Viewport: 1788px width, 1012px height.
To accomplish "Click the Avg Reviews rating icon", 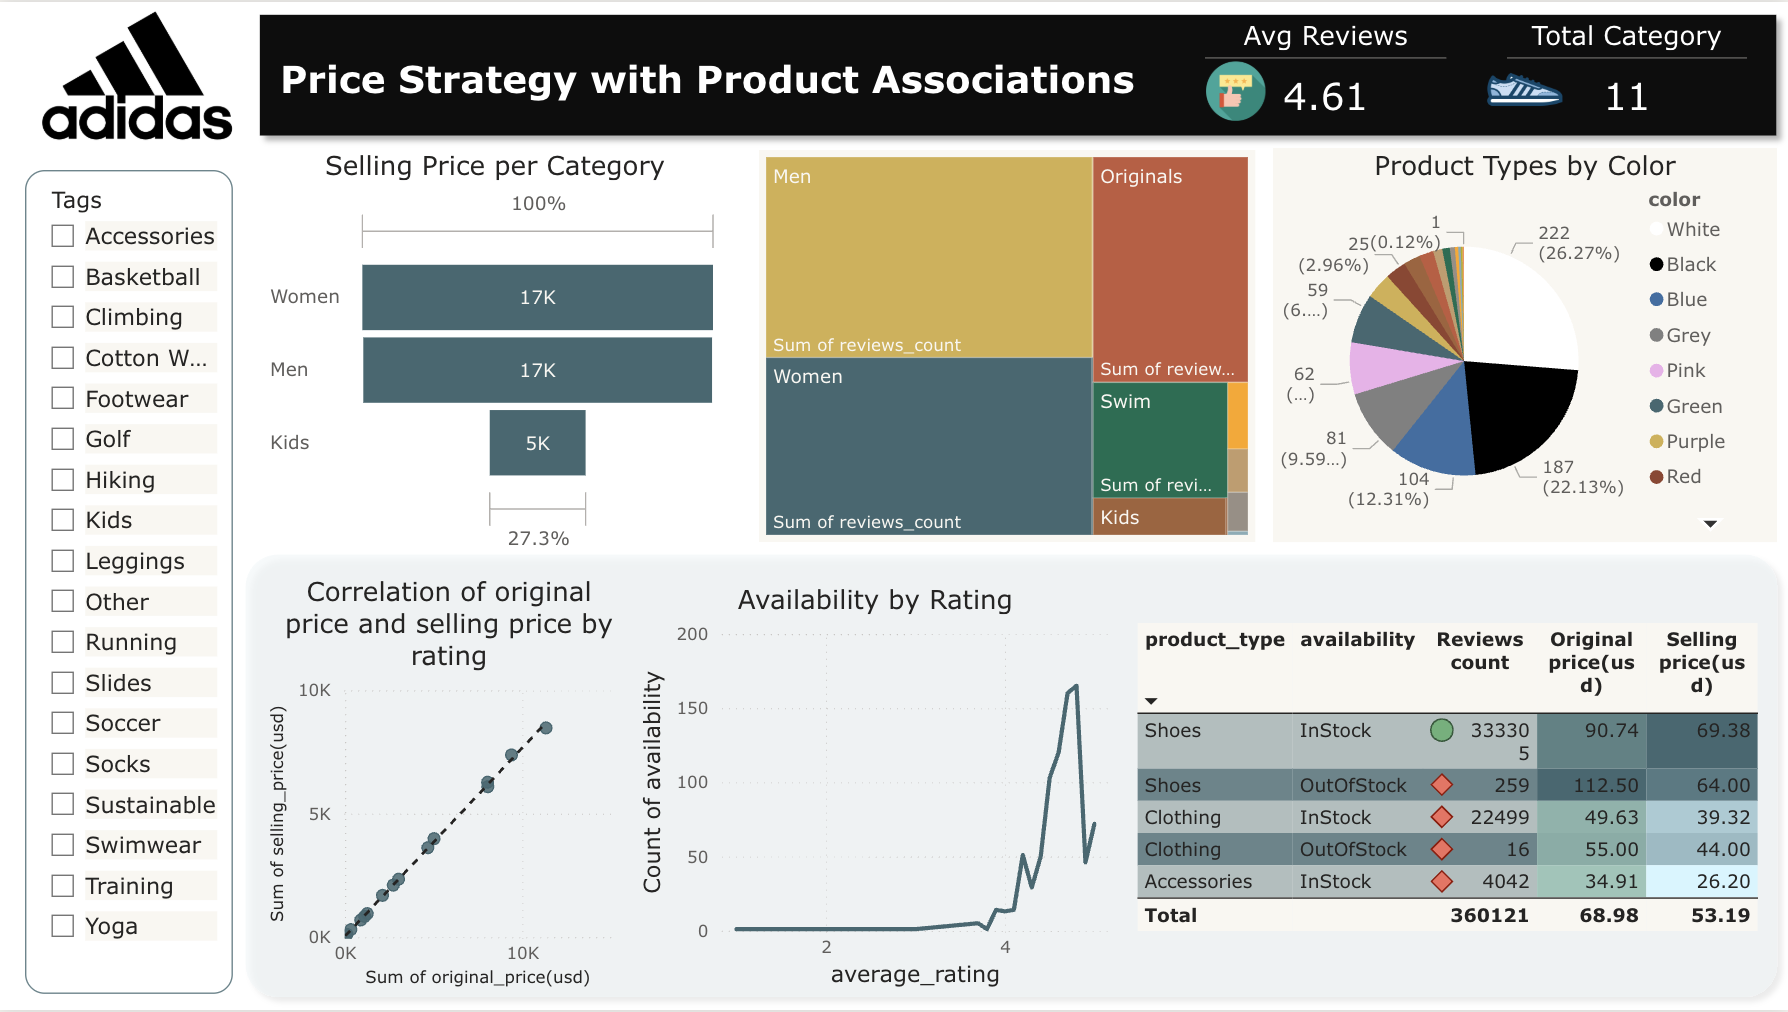I will (x=1235, y=92).
